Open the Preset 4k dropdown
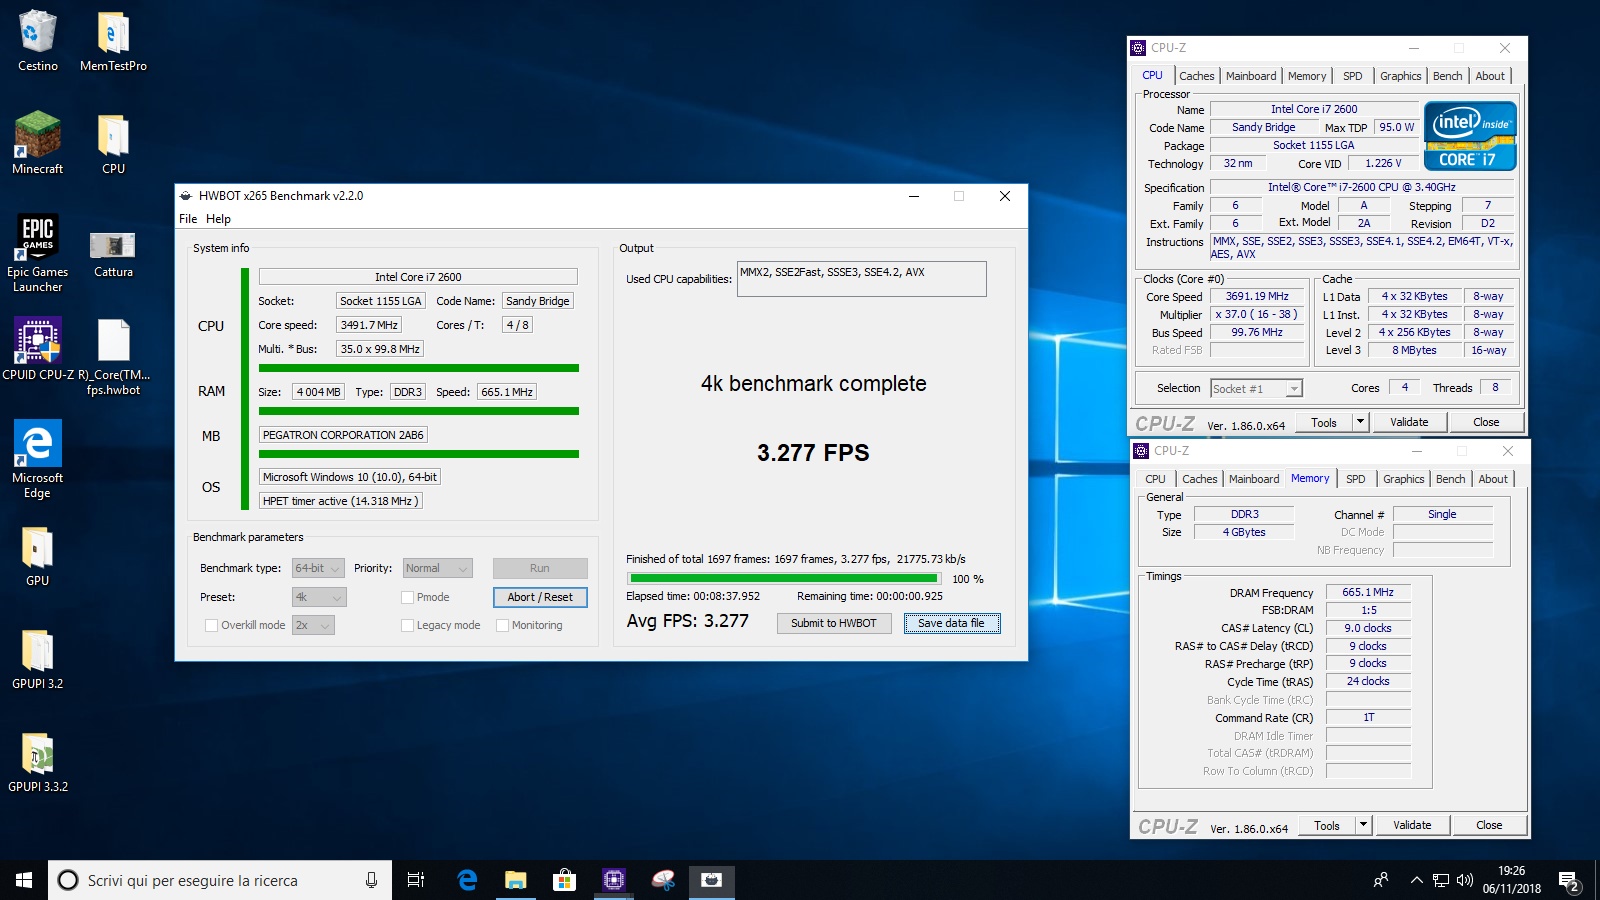This screenshot has width=1600, height=900. [319, 597]
